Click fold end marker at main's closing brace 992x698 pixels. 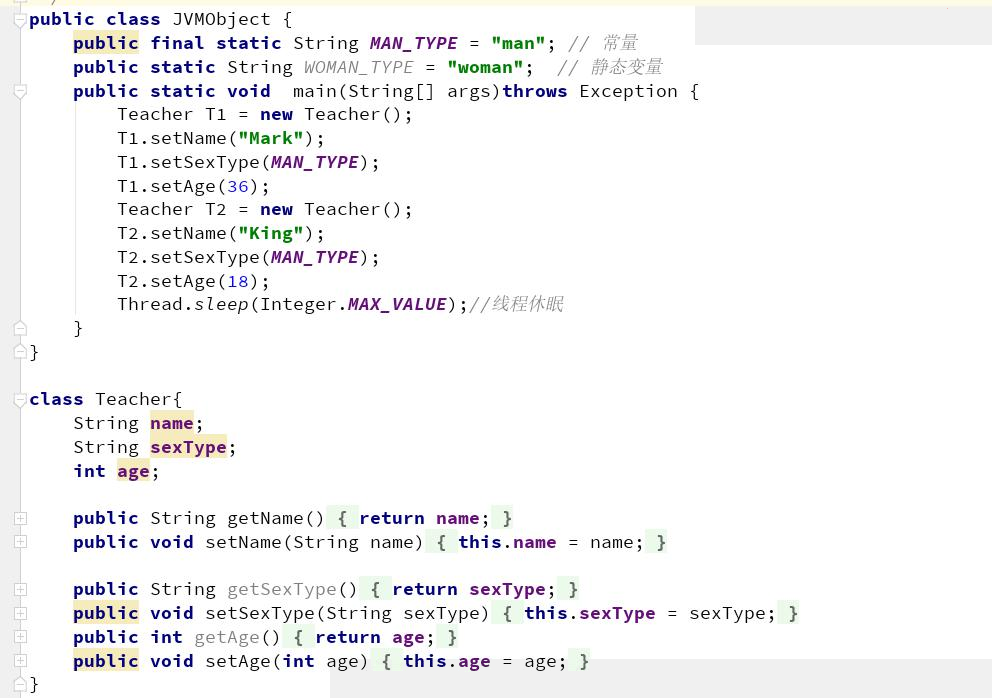(20, 328)
